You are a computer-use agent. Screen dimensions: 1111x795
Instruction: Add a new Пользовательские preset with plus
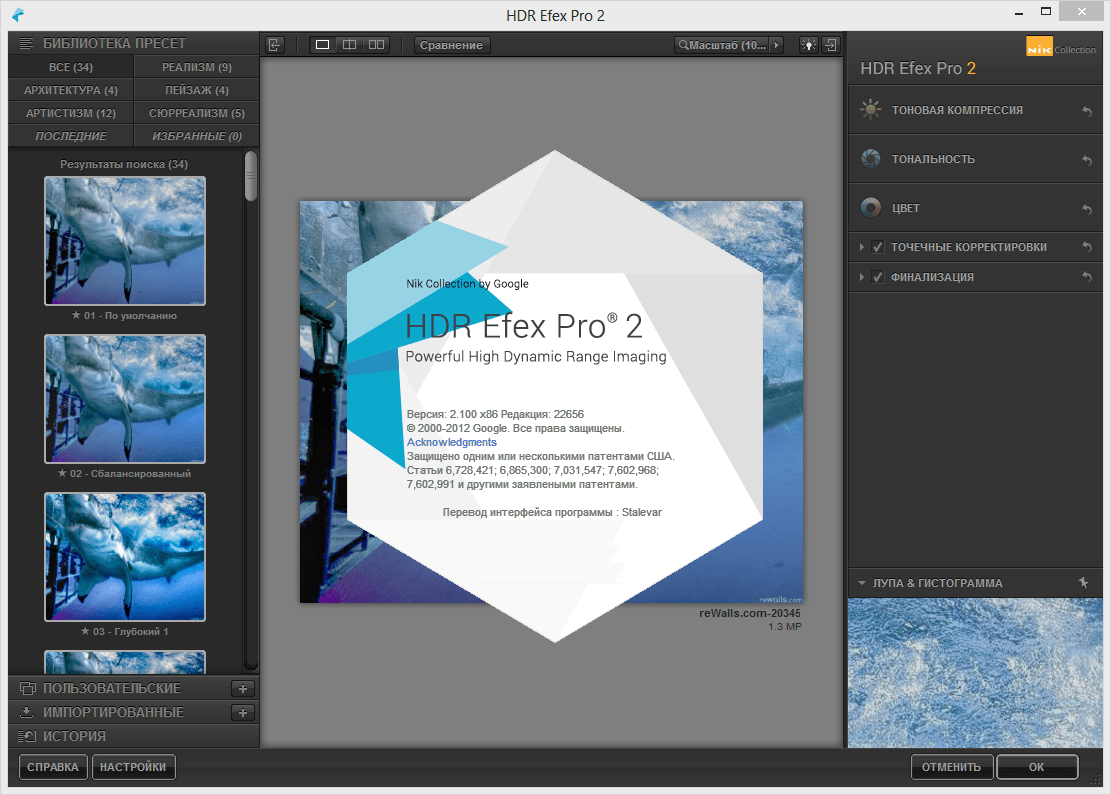[x=243, y=688]
